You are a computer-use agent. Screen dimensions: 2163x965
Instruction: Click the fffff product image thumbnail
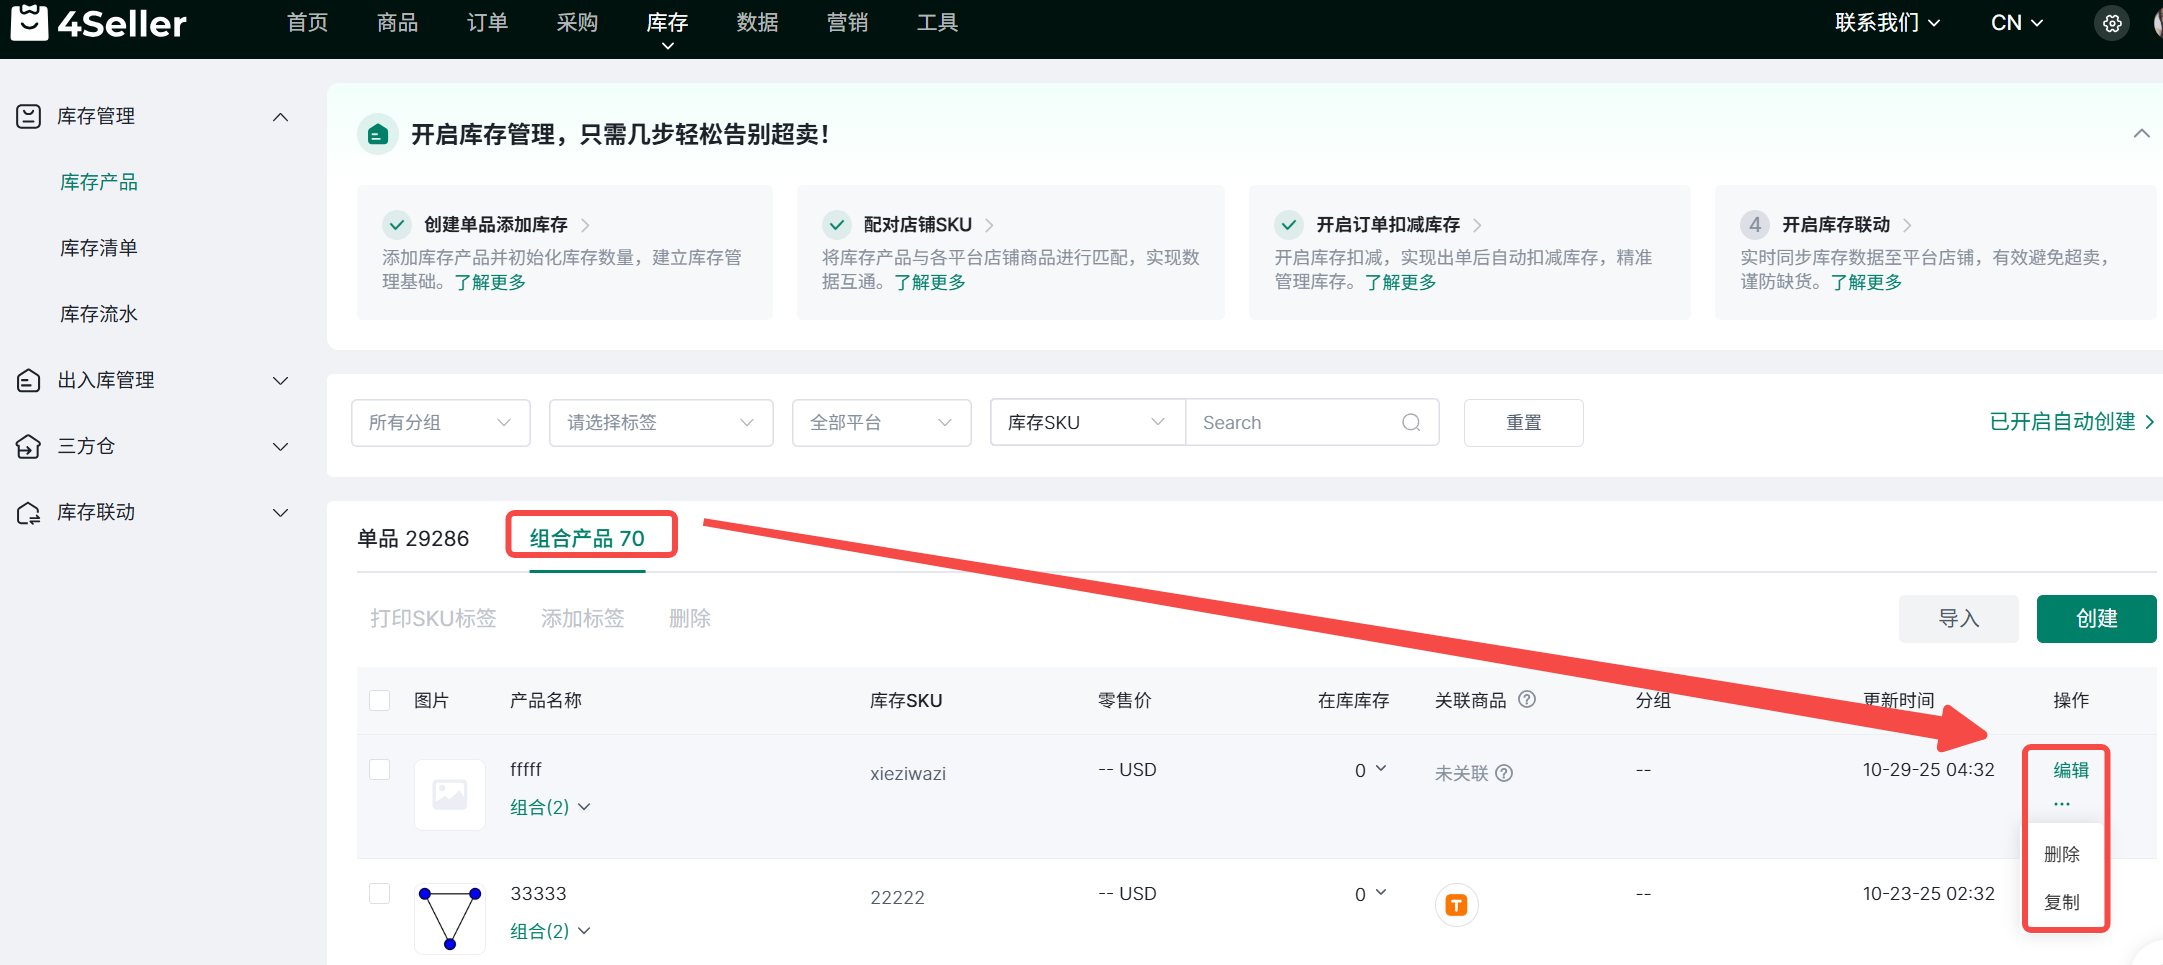point(450,795)
